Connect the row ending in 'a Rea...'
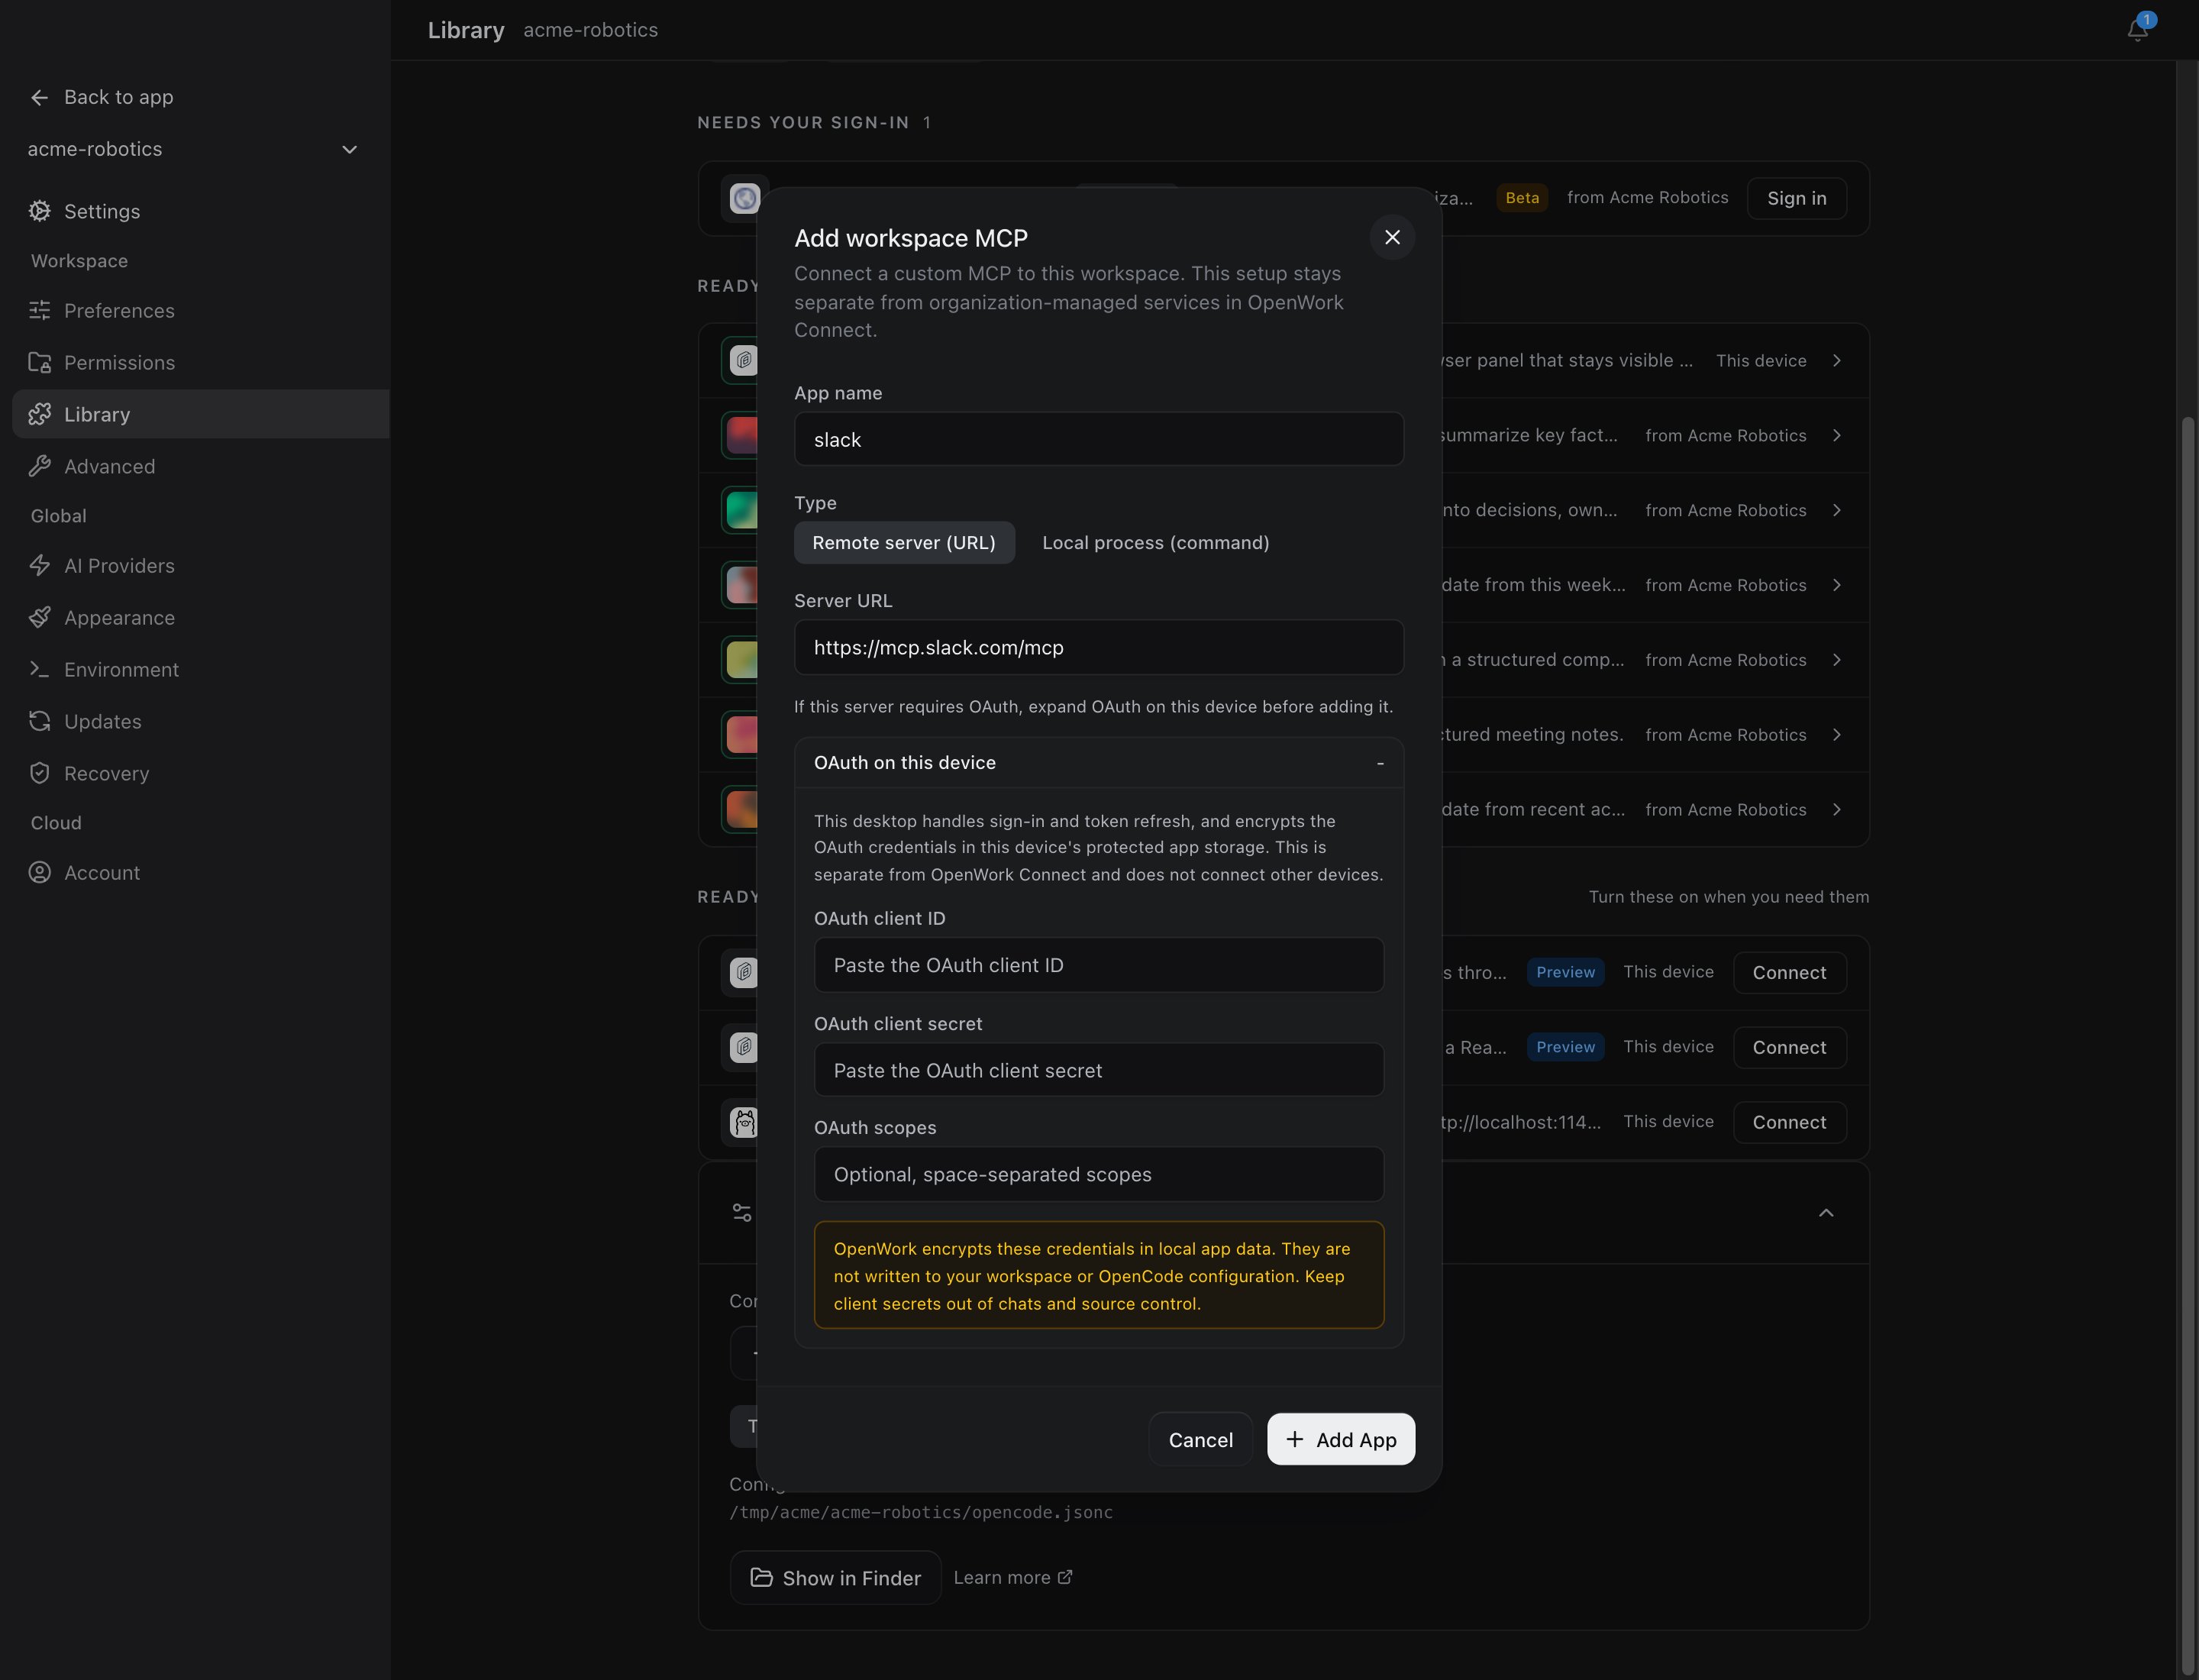Screen dimensions: 2199x1680 point(1789,1048)
